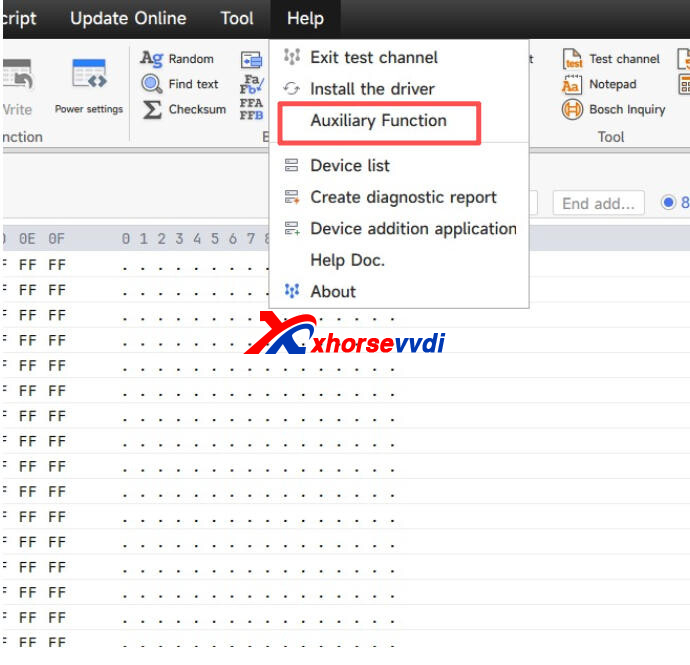Open the Help menu
Image resolution: width=690 pixels, height=665 pixels.
pos(305,18)
